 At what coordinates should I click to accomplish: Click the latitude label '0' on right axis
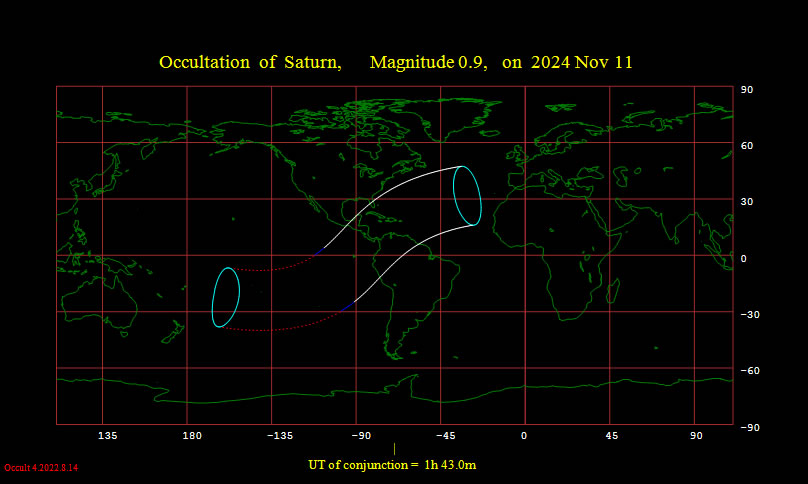[744, 259]
